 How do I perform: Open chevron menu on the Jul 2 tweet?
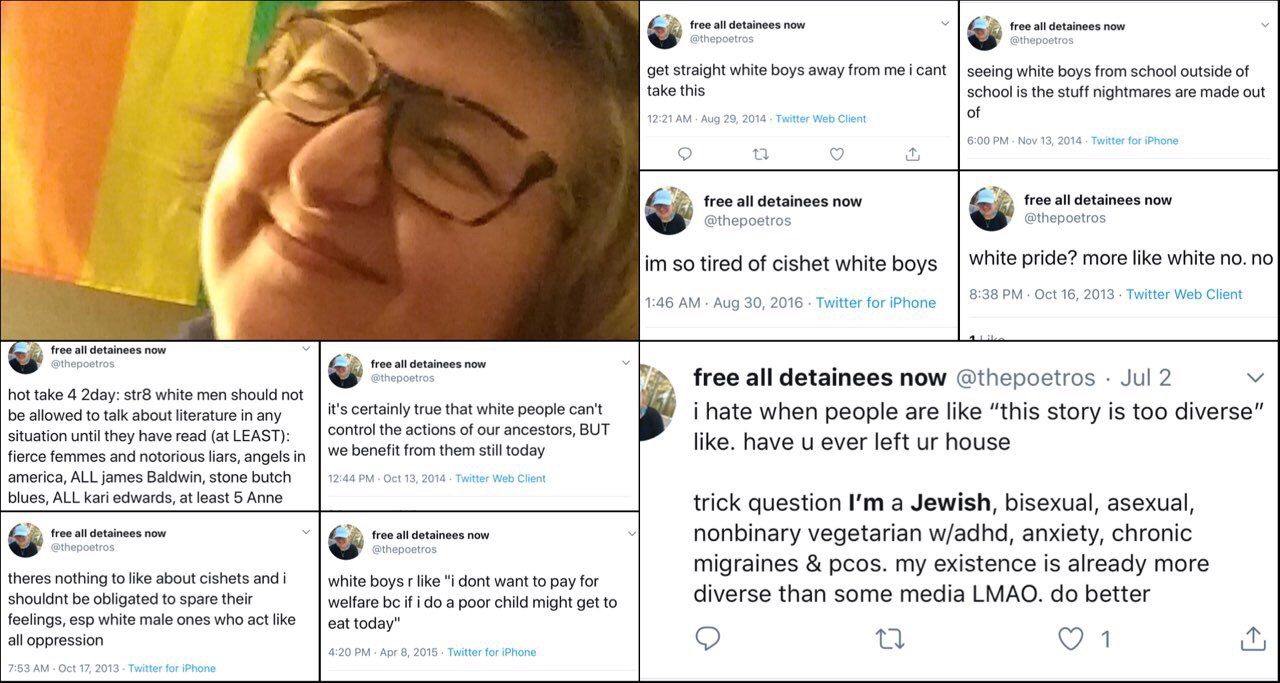pos(1255,378)
